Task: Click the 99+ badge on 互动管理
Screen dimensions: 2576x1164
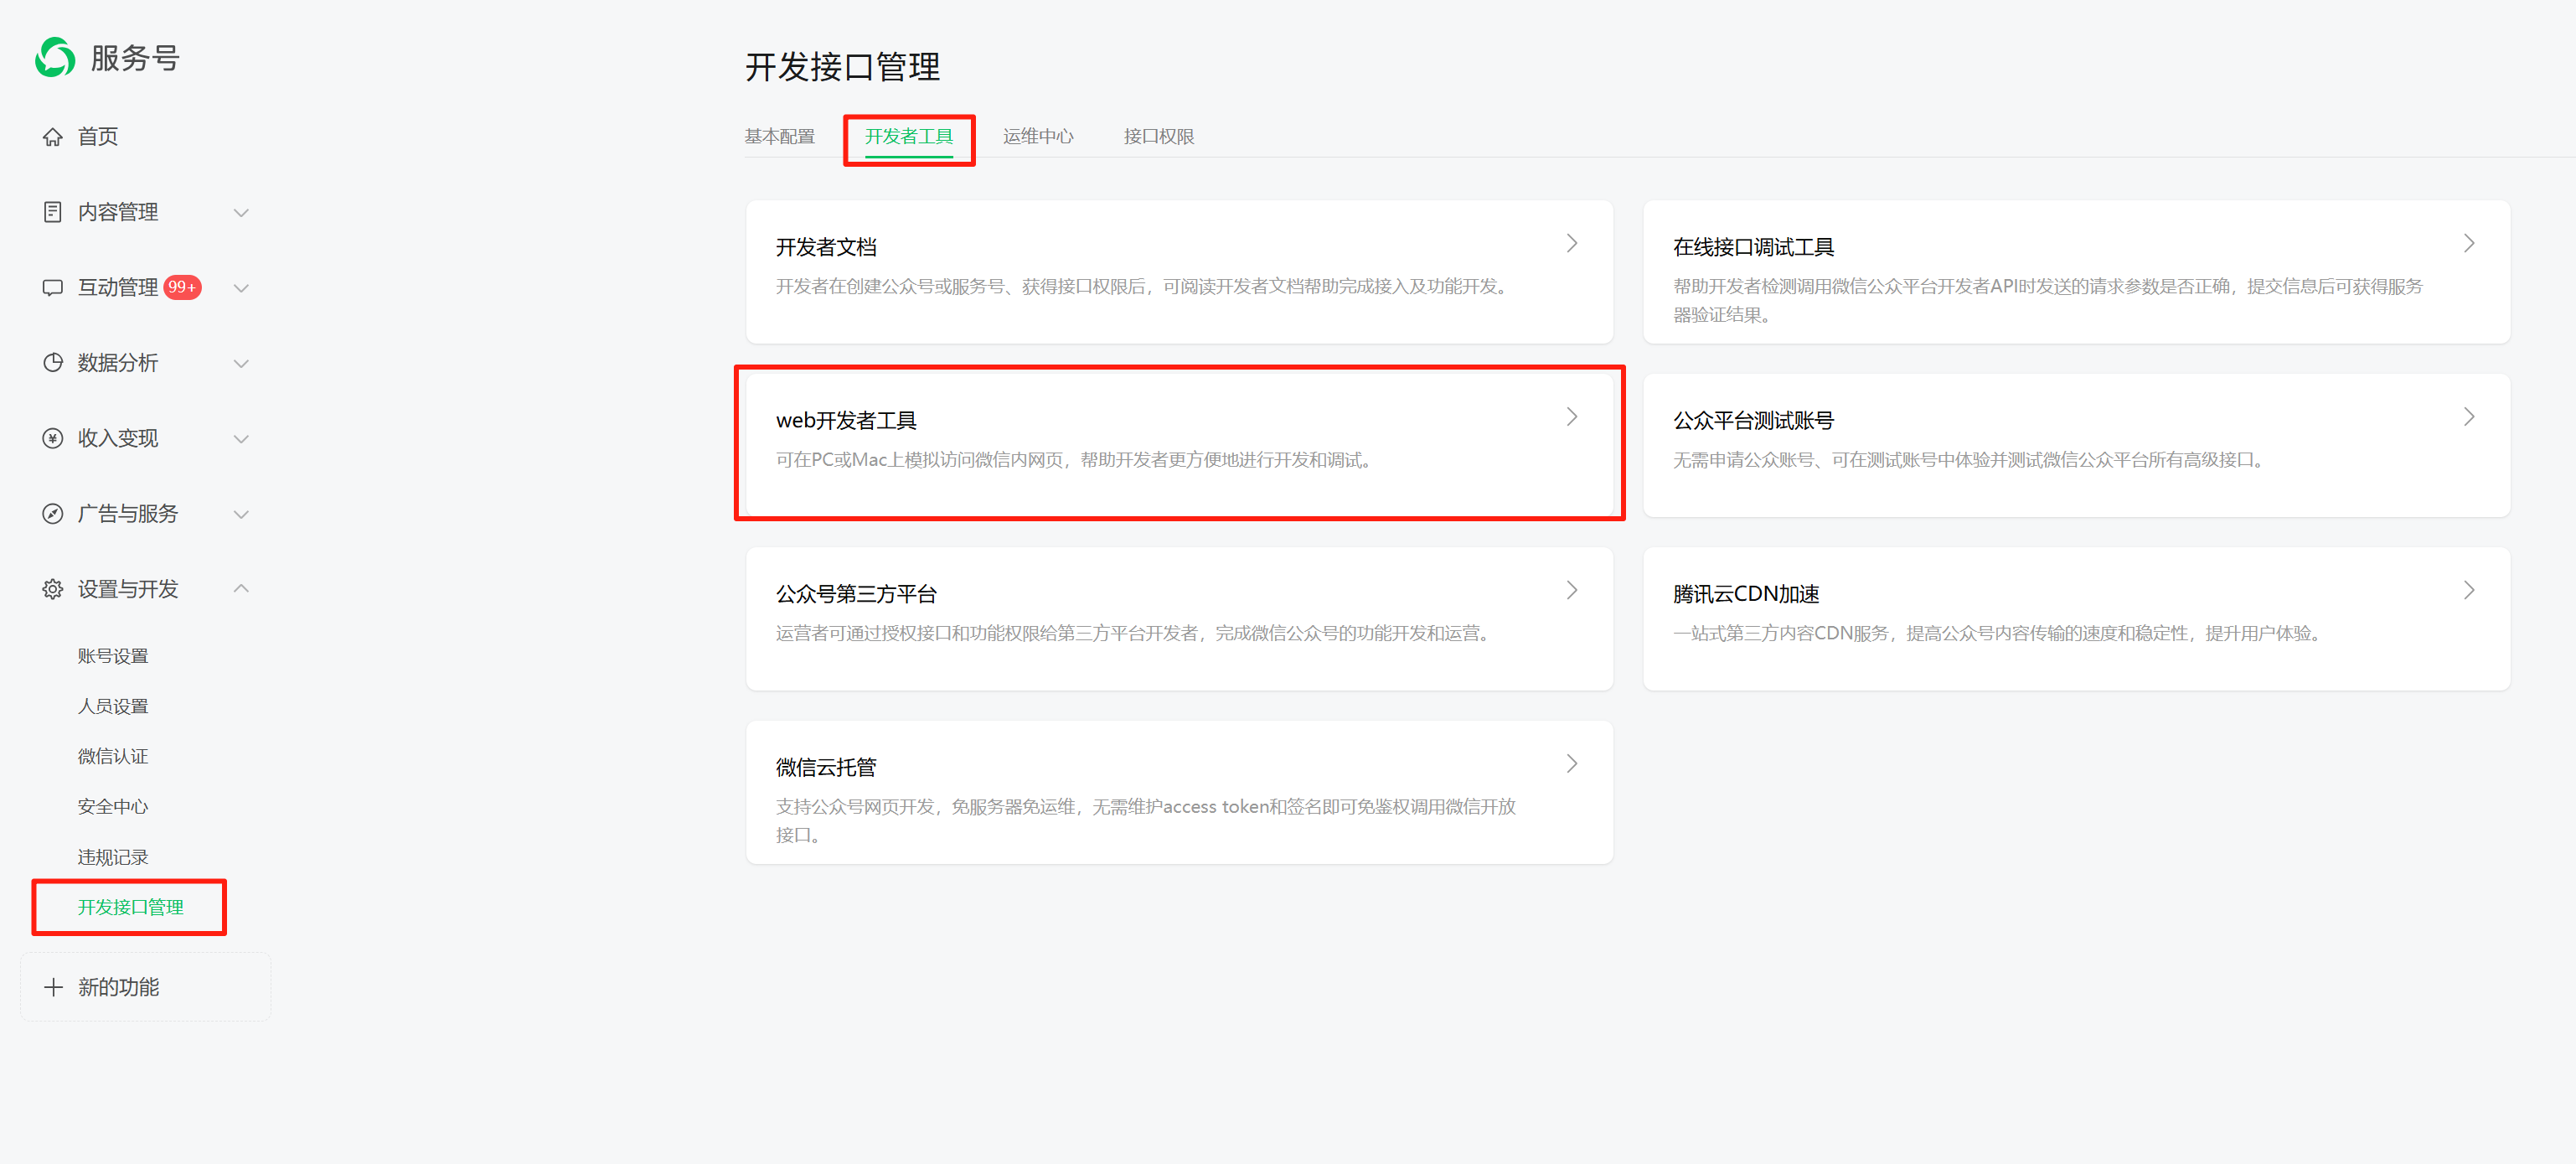Action: coord(183,287)
